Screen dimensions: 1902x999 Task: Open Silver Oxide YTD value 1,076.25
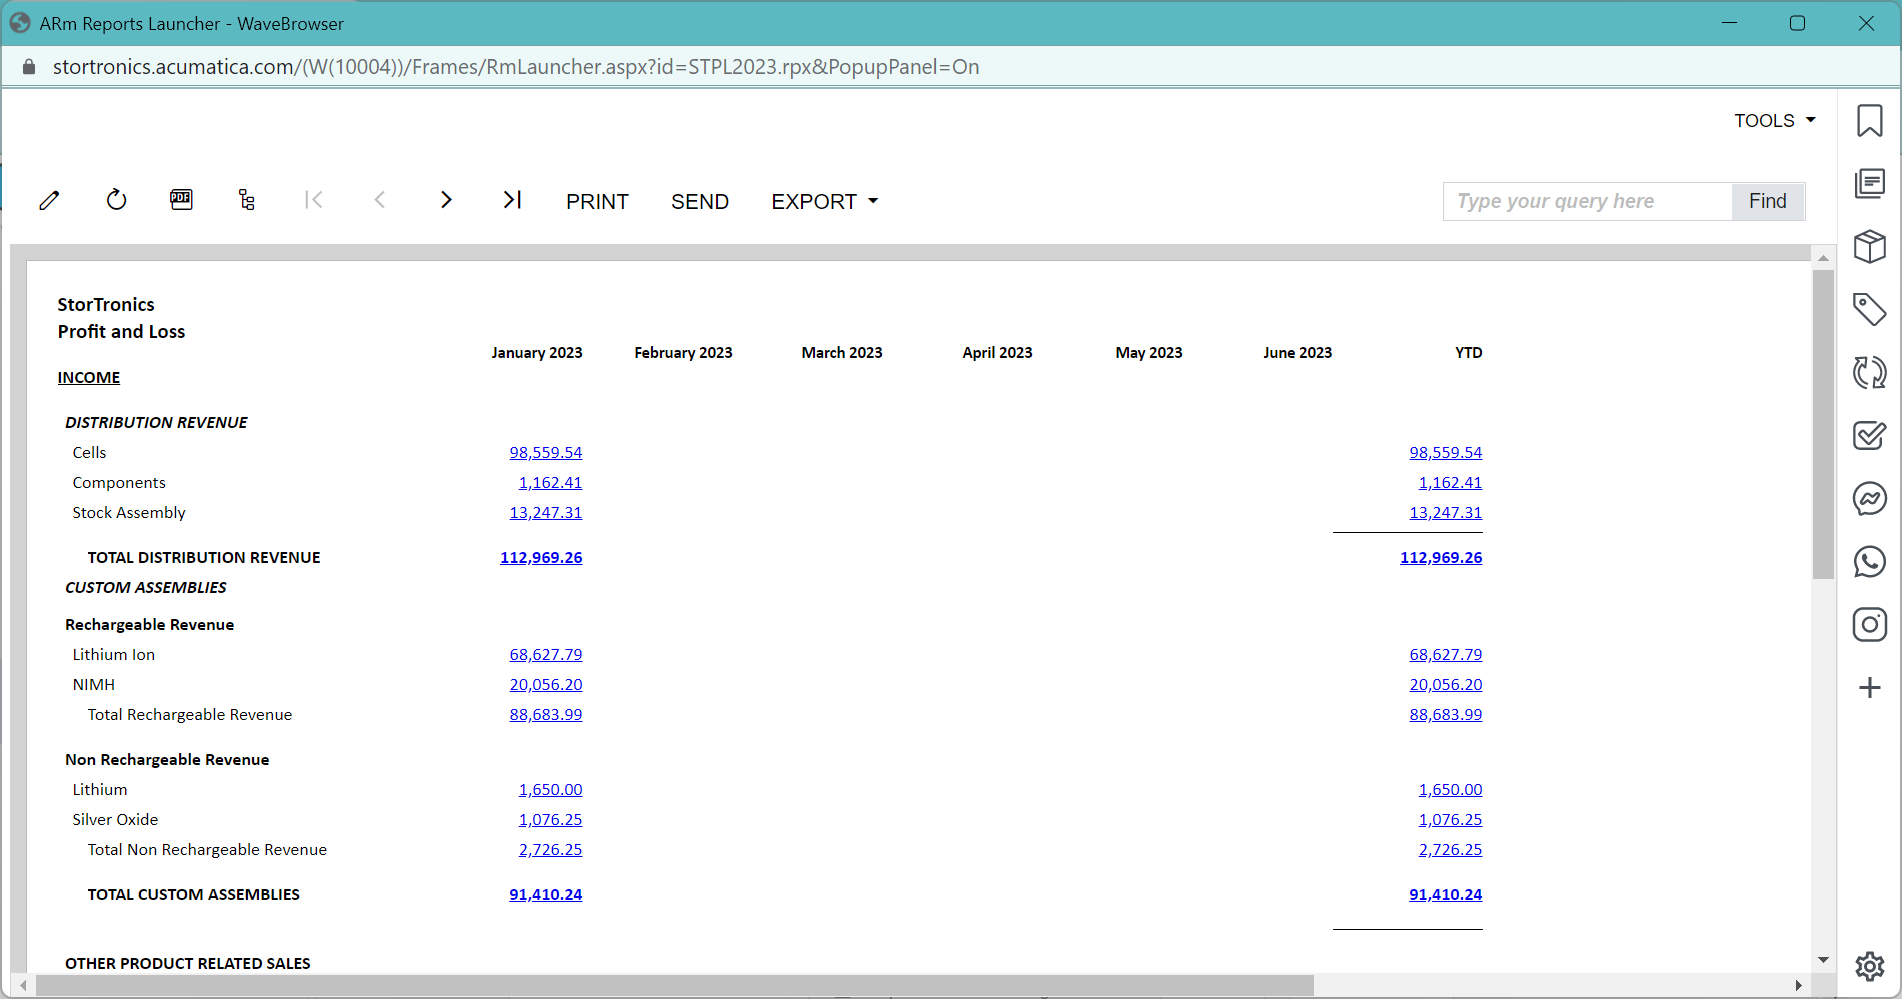tap(1450, 819)
